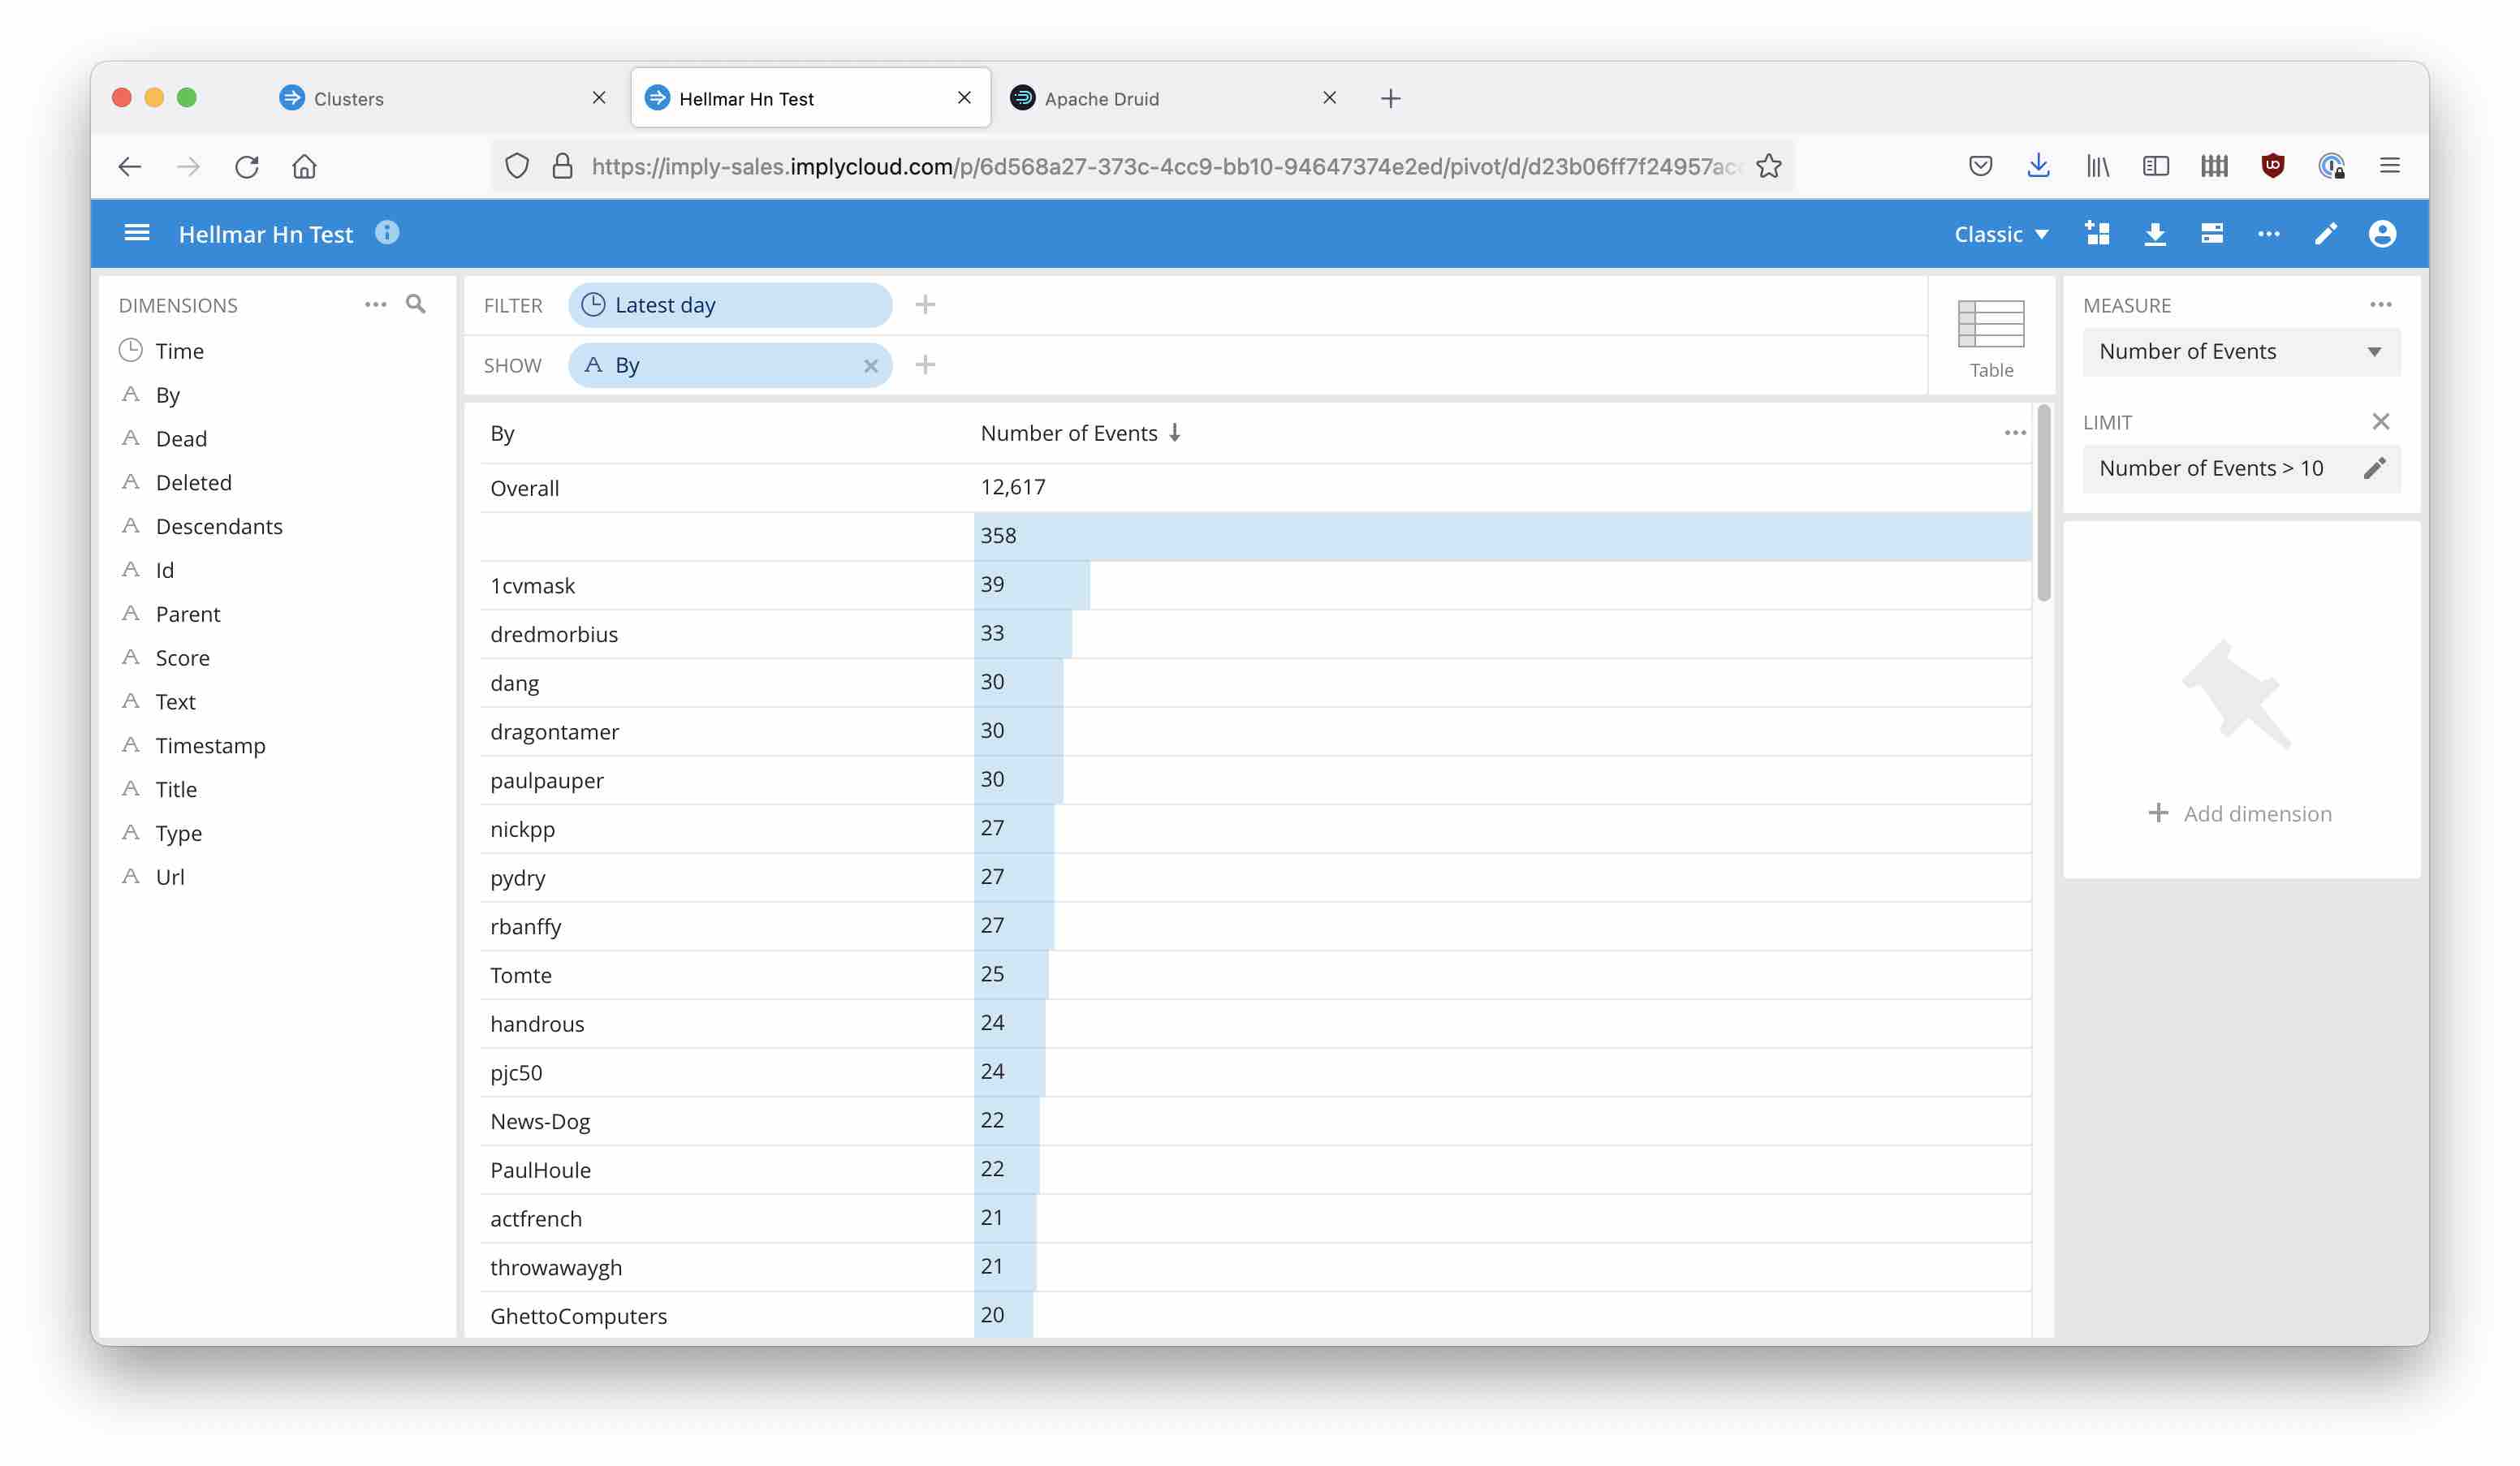Search dimensions with the magnifier icon

(416, 304)
